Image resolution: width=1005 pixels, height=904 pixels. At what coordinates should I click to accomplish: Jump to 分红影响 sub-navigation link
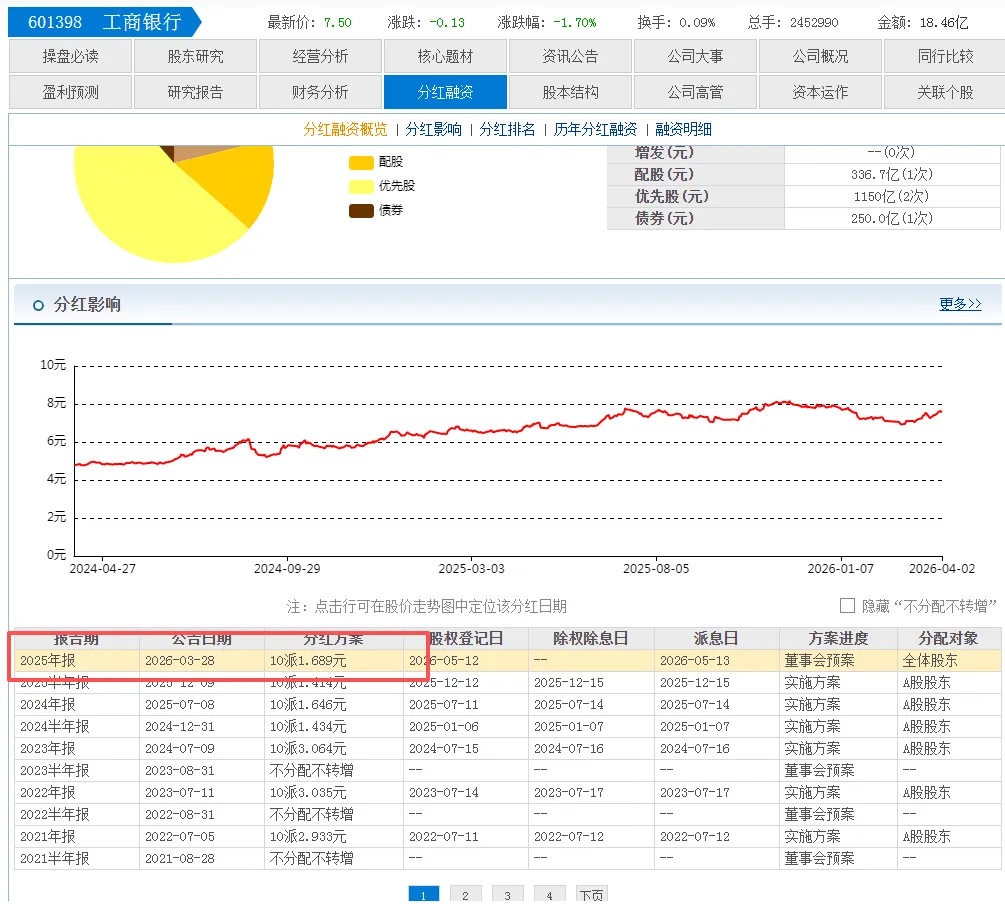coord(433,130)
